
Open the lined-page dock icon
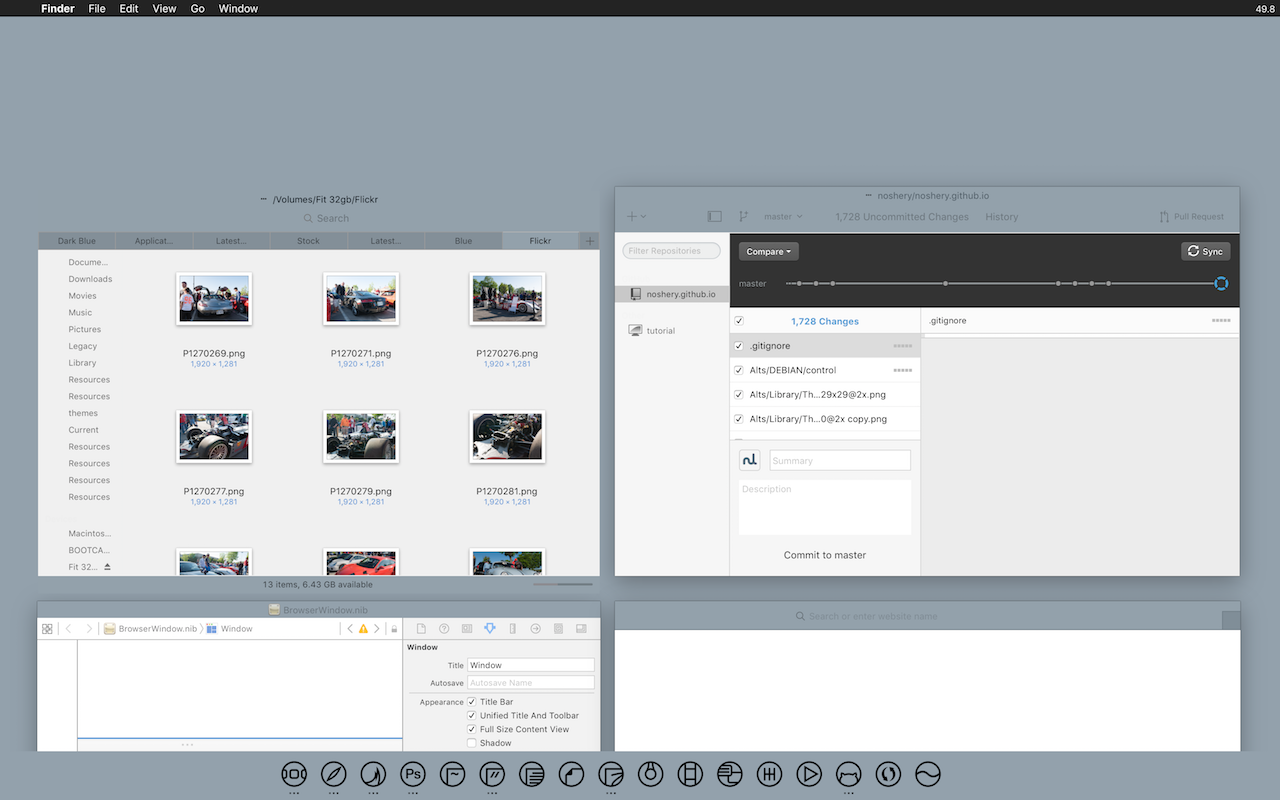532,774
